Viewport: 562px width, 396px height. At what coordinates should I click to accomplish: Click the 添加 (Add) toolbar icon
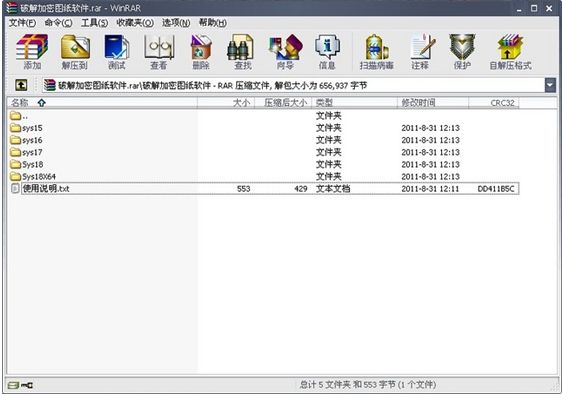coord(32,52)
